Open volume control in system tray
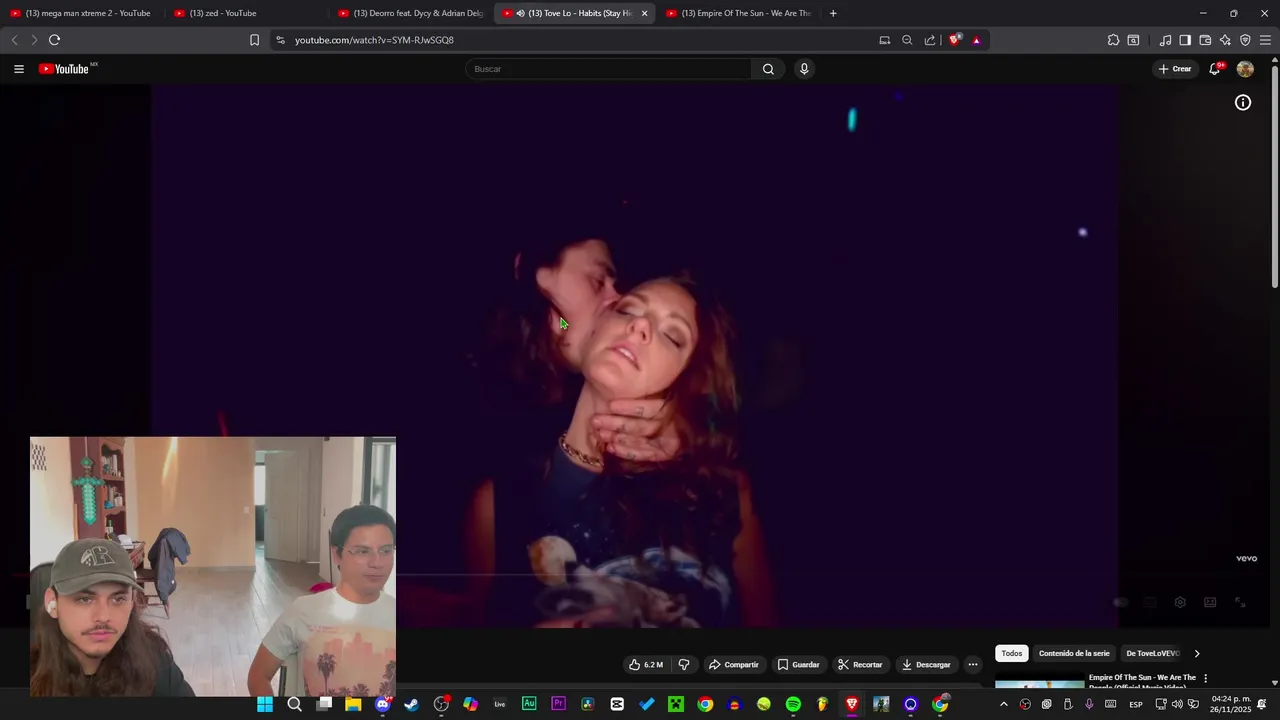 click(x=1177, y=704)
